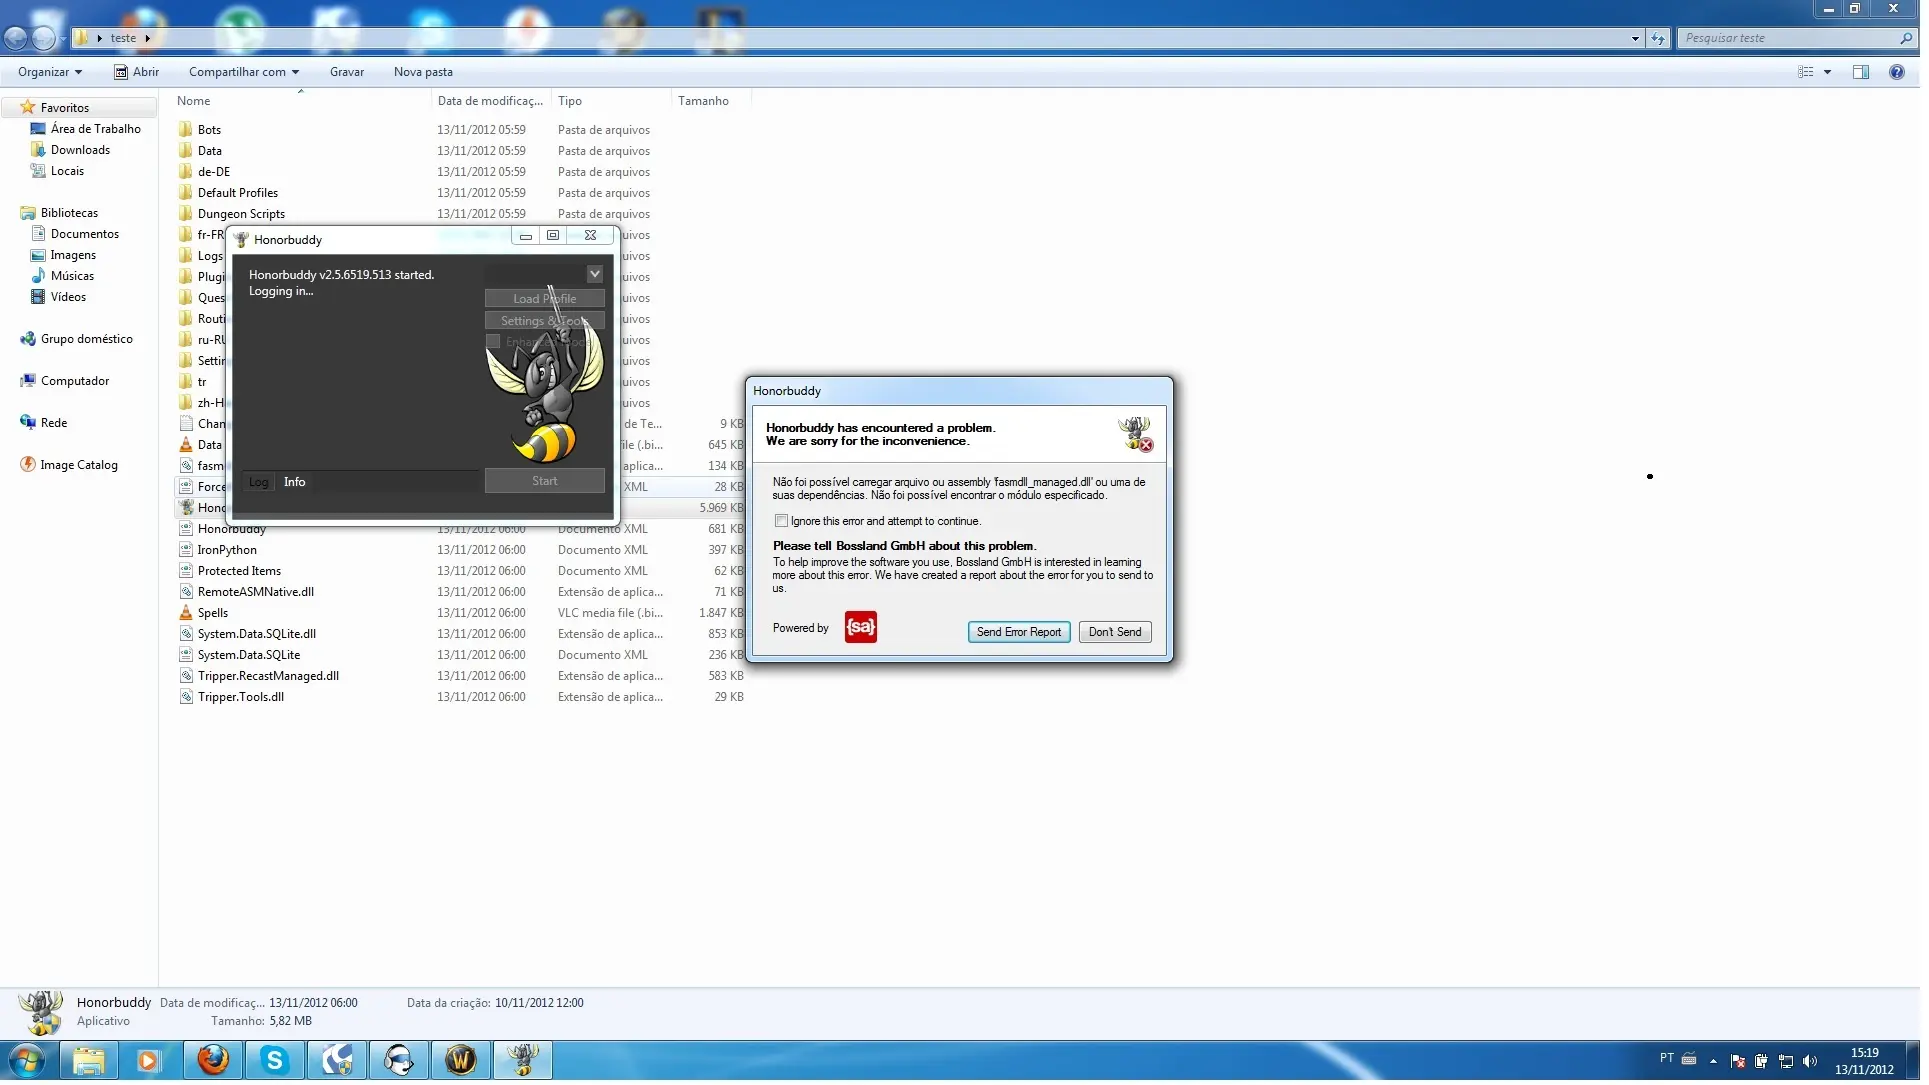Open Windows Explorer from taskbar
The height and width of the screenshot is (1085, 1929).
tap(89, 1062)
